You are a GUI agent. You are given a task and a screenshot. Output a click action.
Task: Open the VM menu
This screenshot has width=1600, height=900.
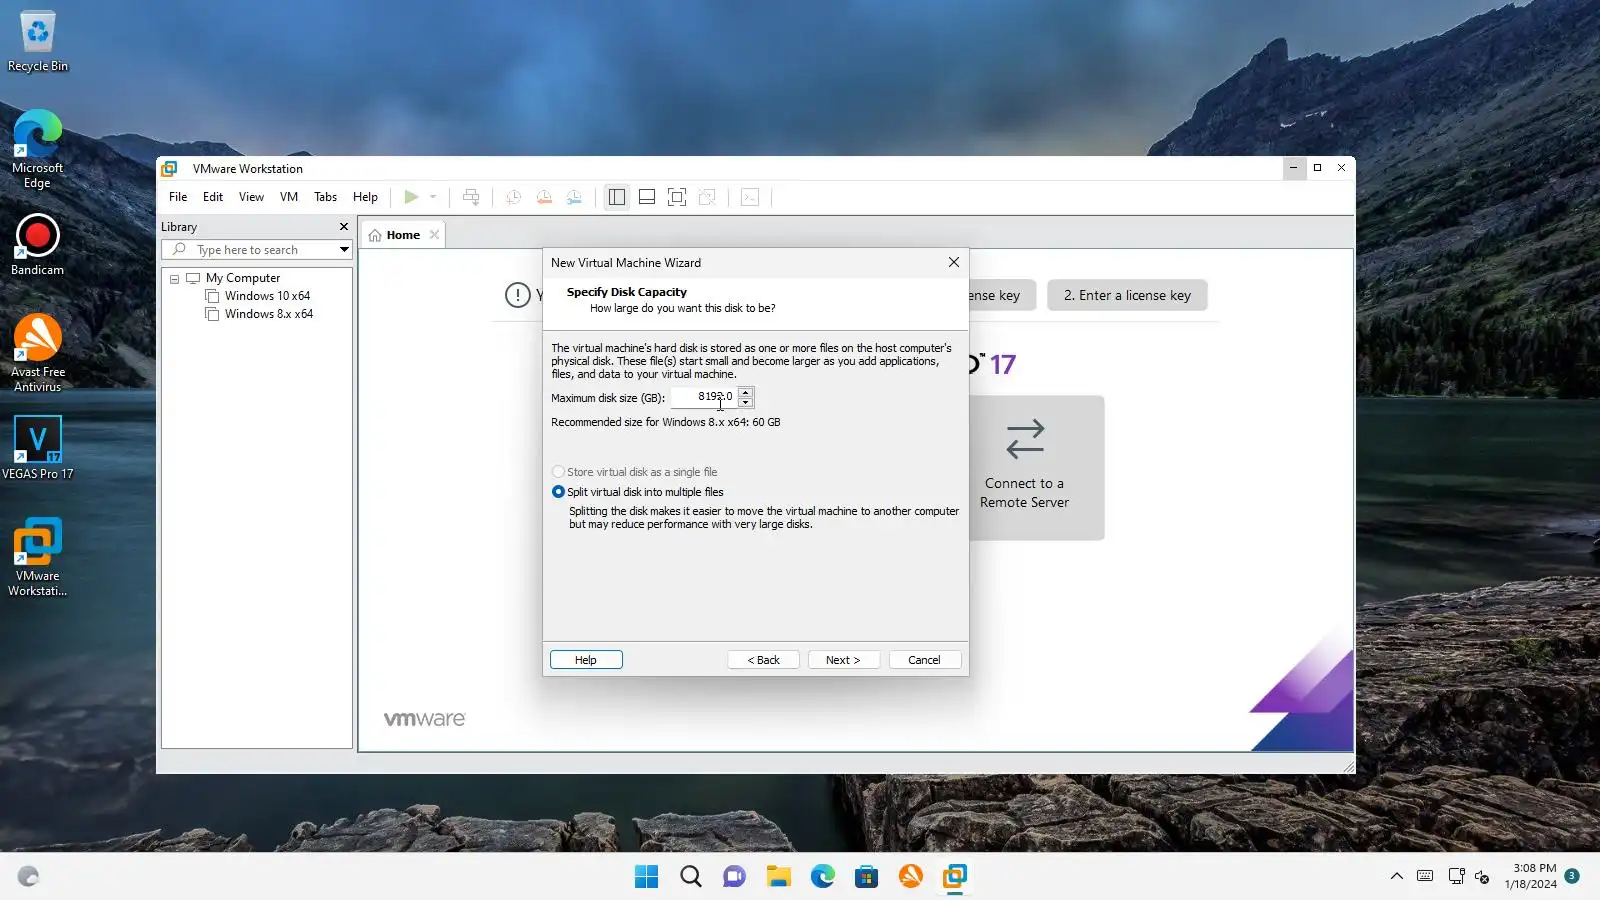pyautogui.click(x=289, y=197)
